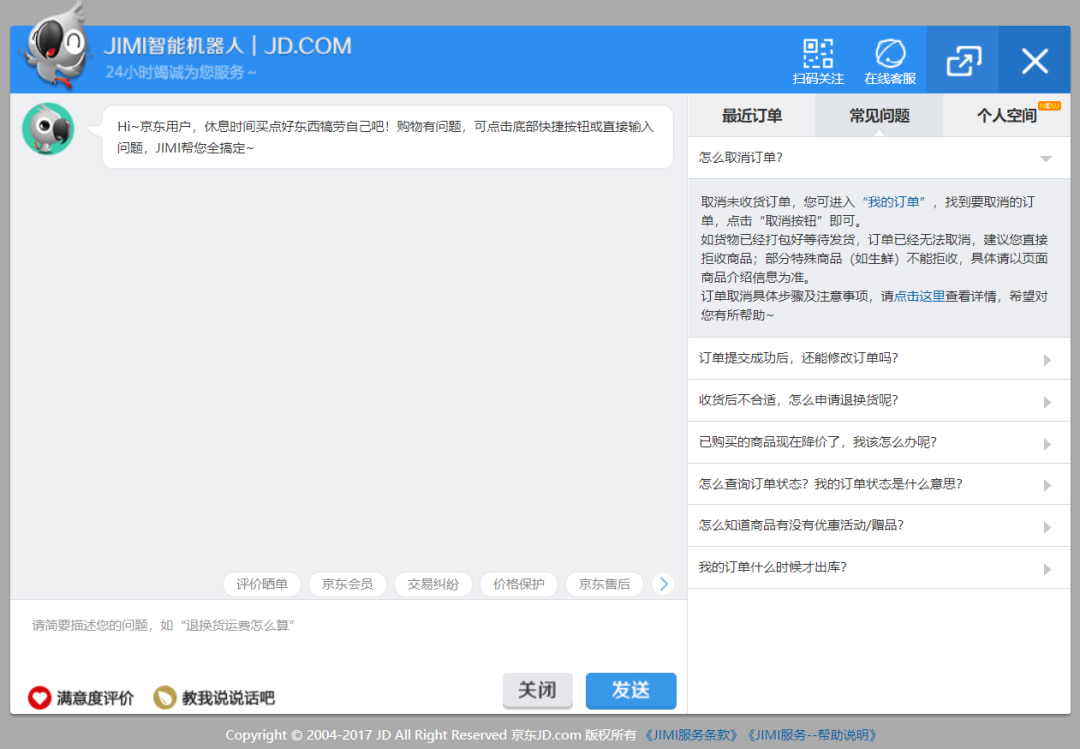Close the JIMI chat window with X
The height and width of the screenshot is (749, 1080).
point(1035,61)
